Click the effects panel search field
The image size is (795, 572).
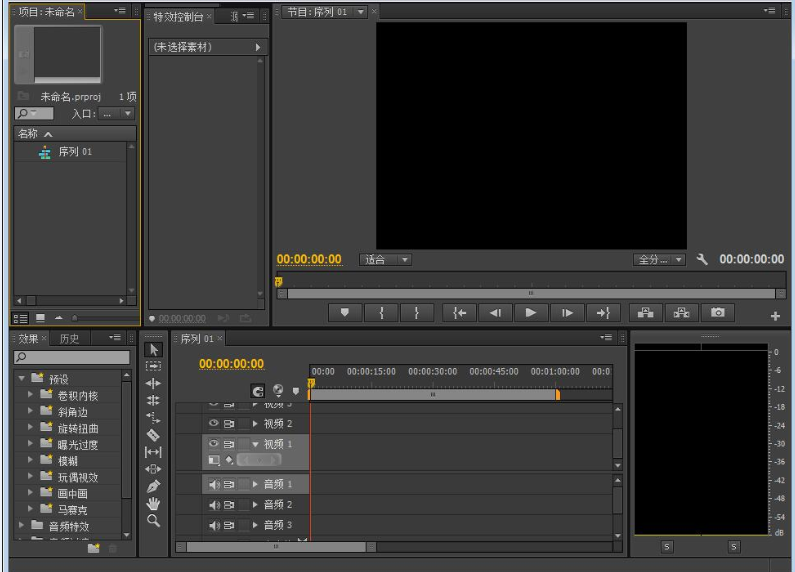click(x=71, y=357)
